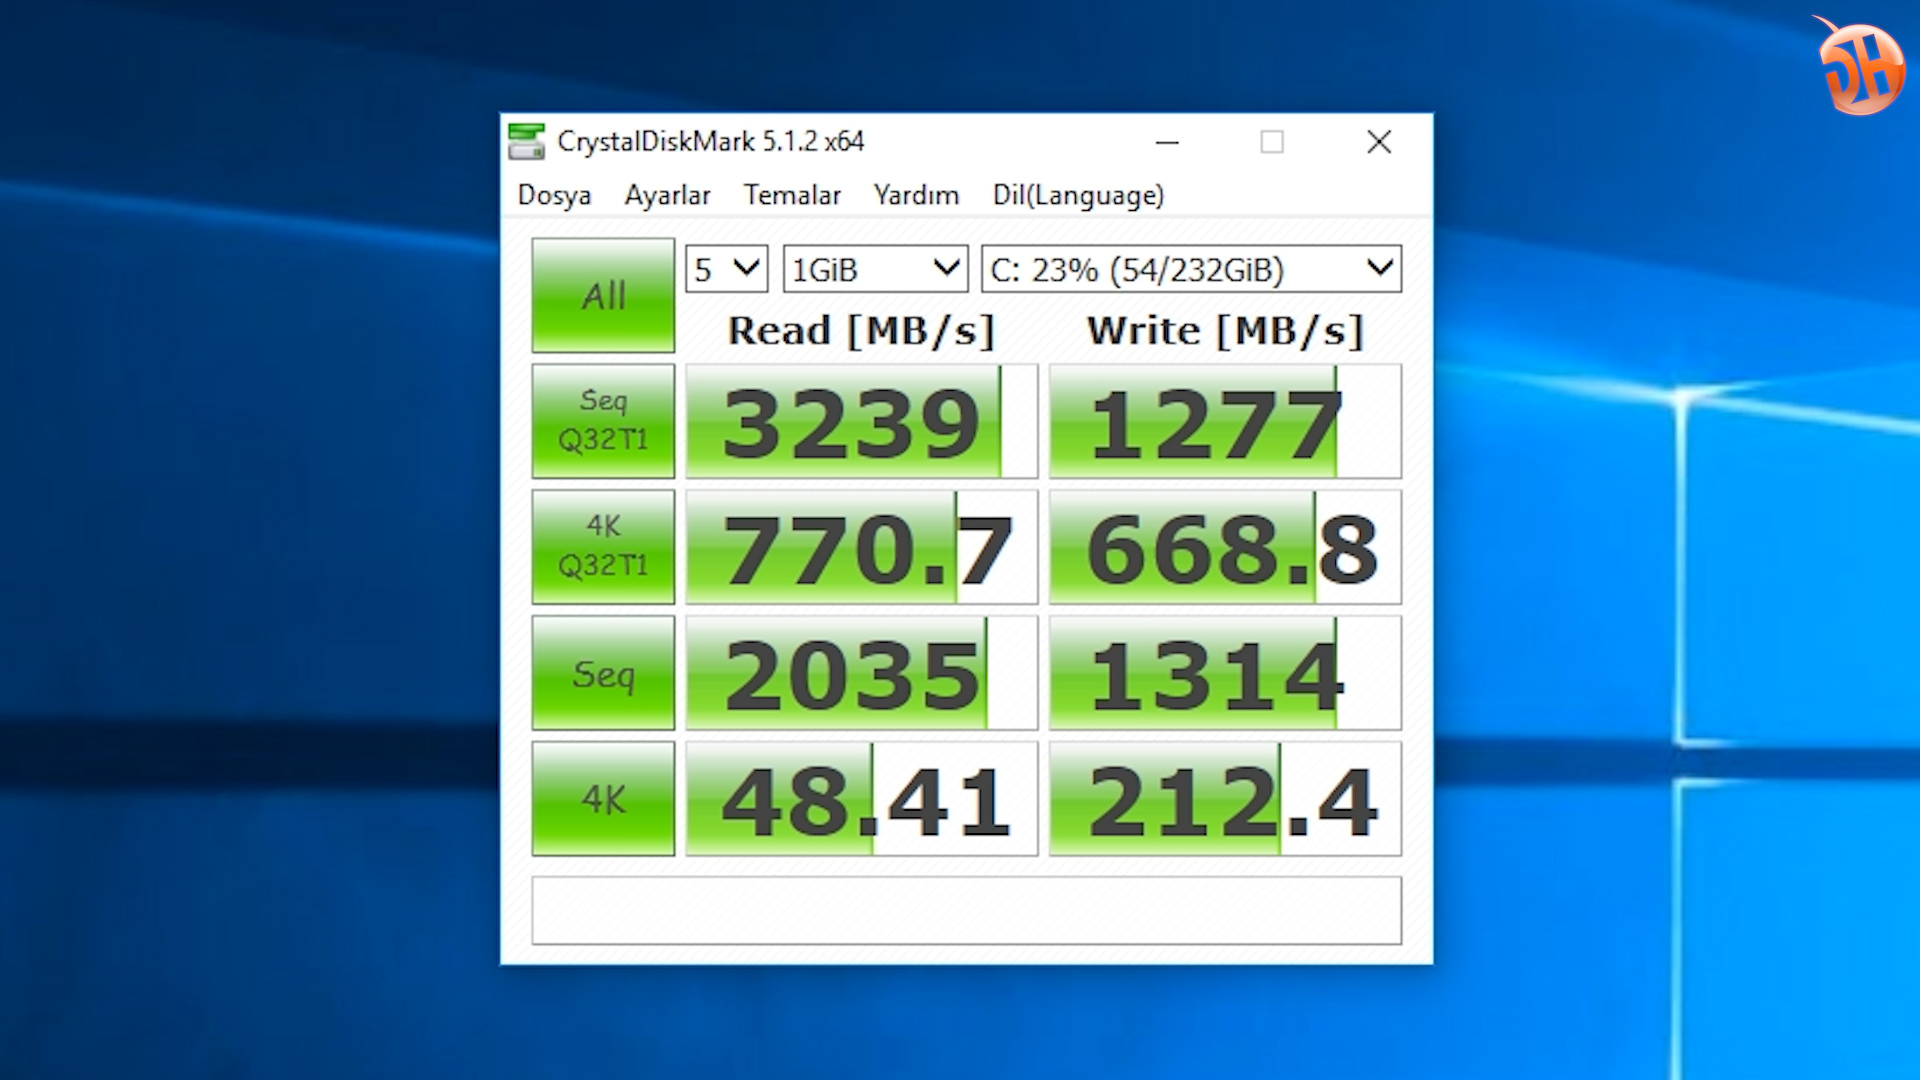This screenshot has width=1920, height=1080.
Task: Click the Seq Q32T1 write result 1277
Action: 1225,421
